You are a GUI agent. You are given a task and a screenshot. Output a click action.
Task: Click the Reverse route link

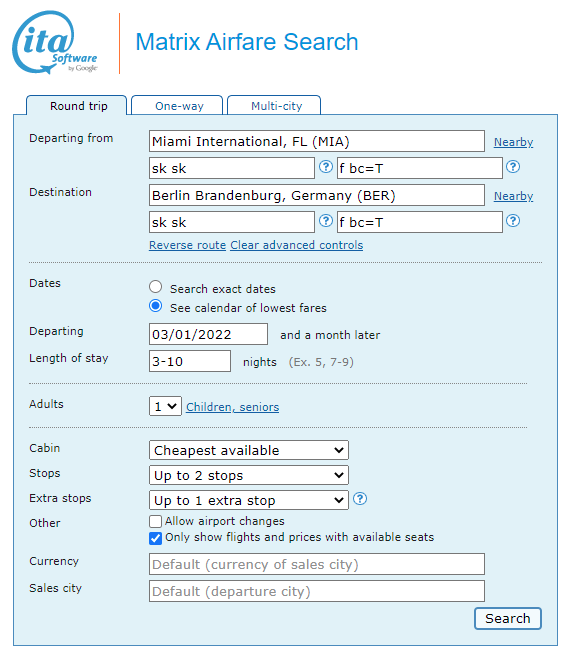click(x=188, y=245)
